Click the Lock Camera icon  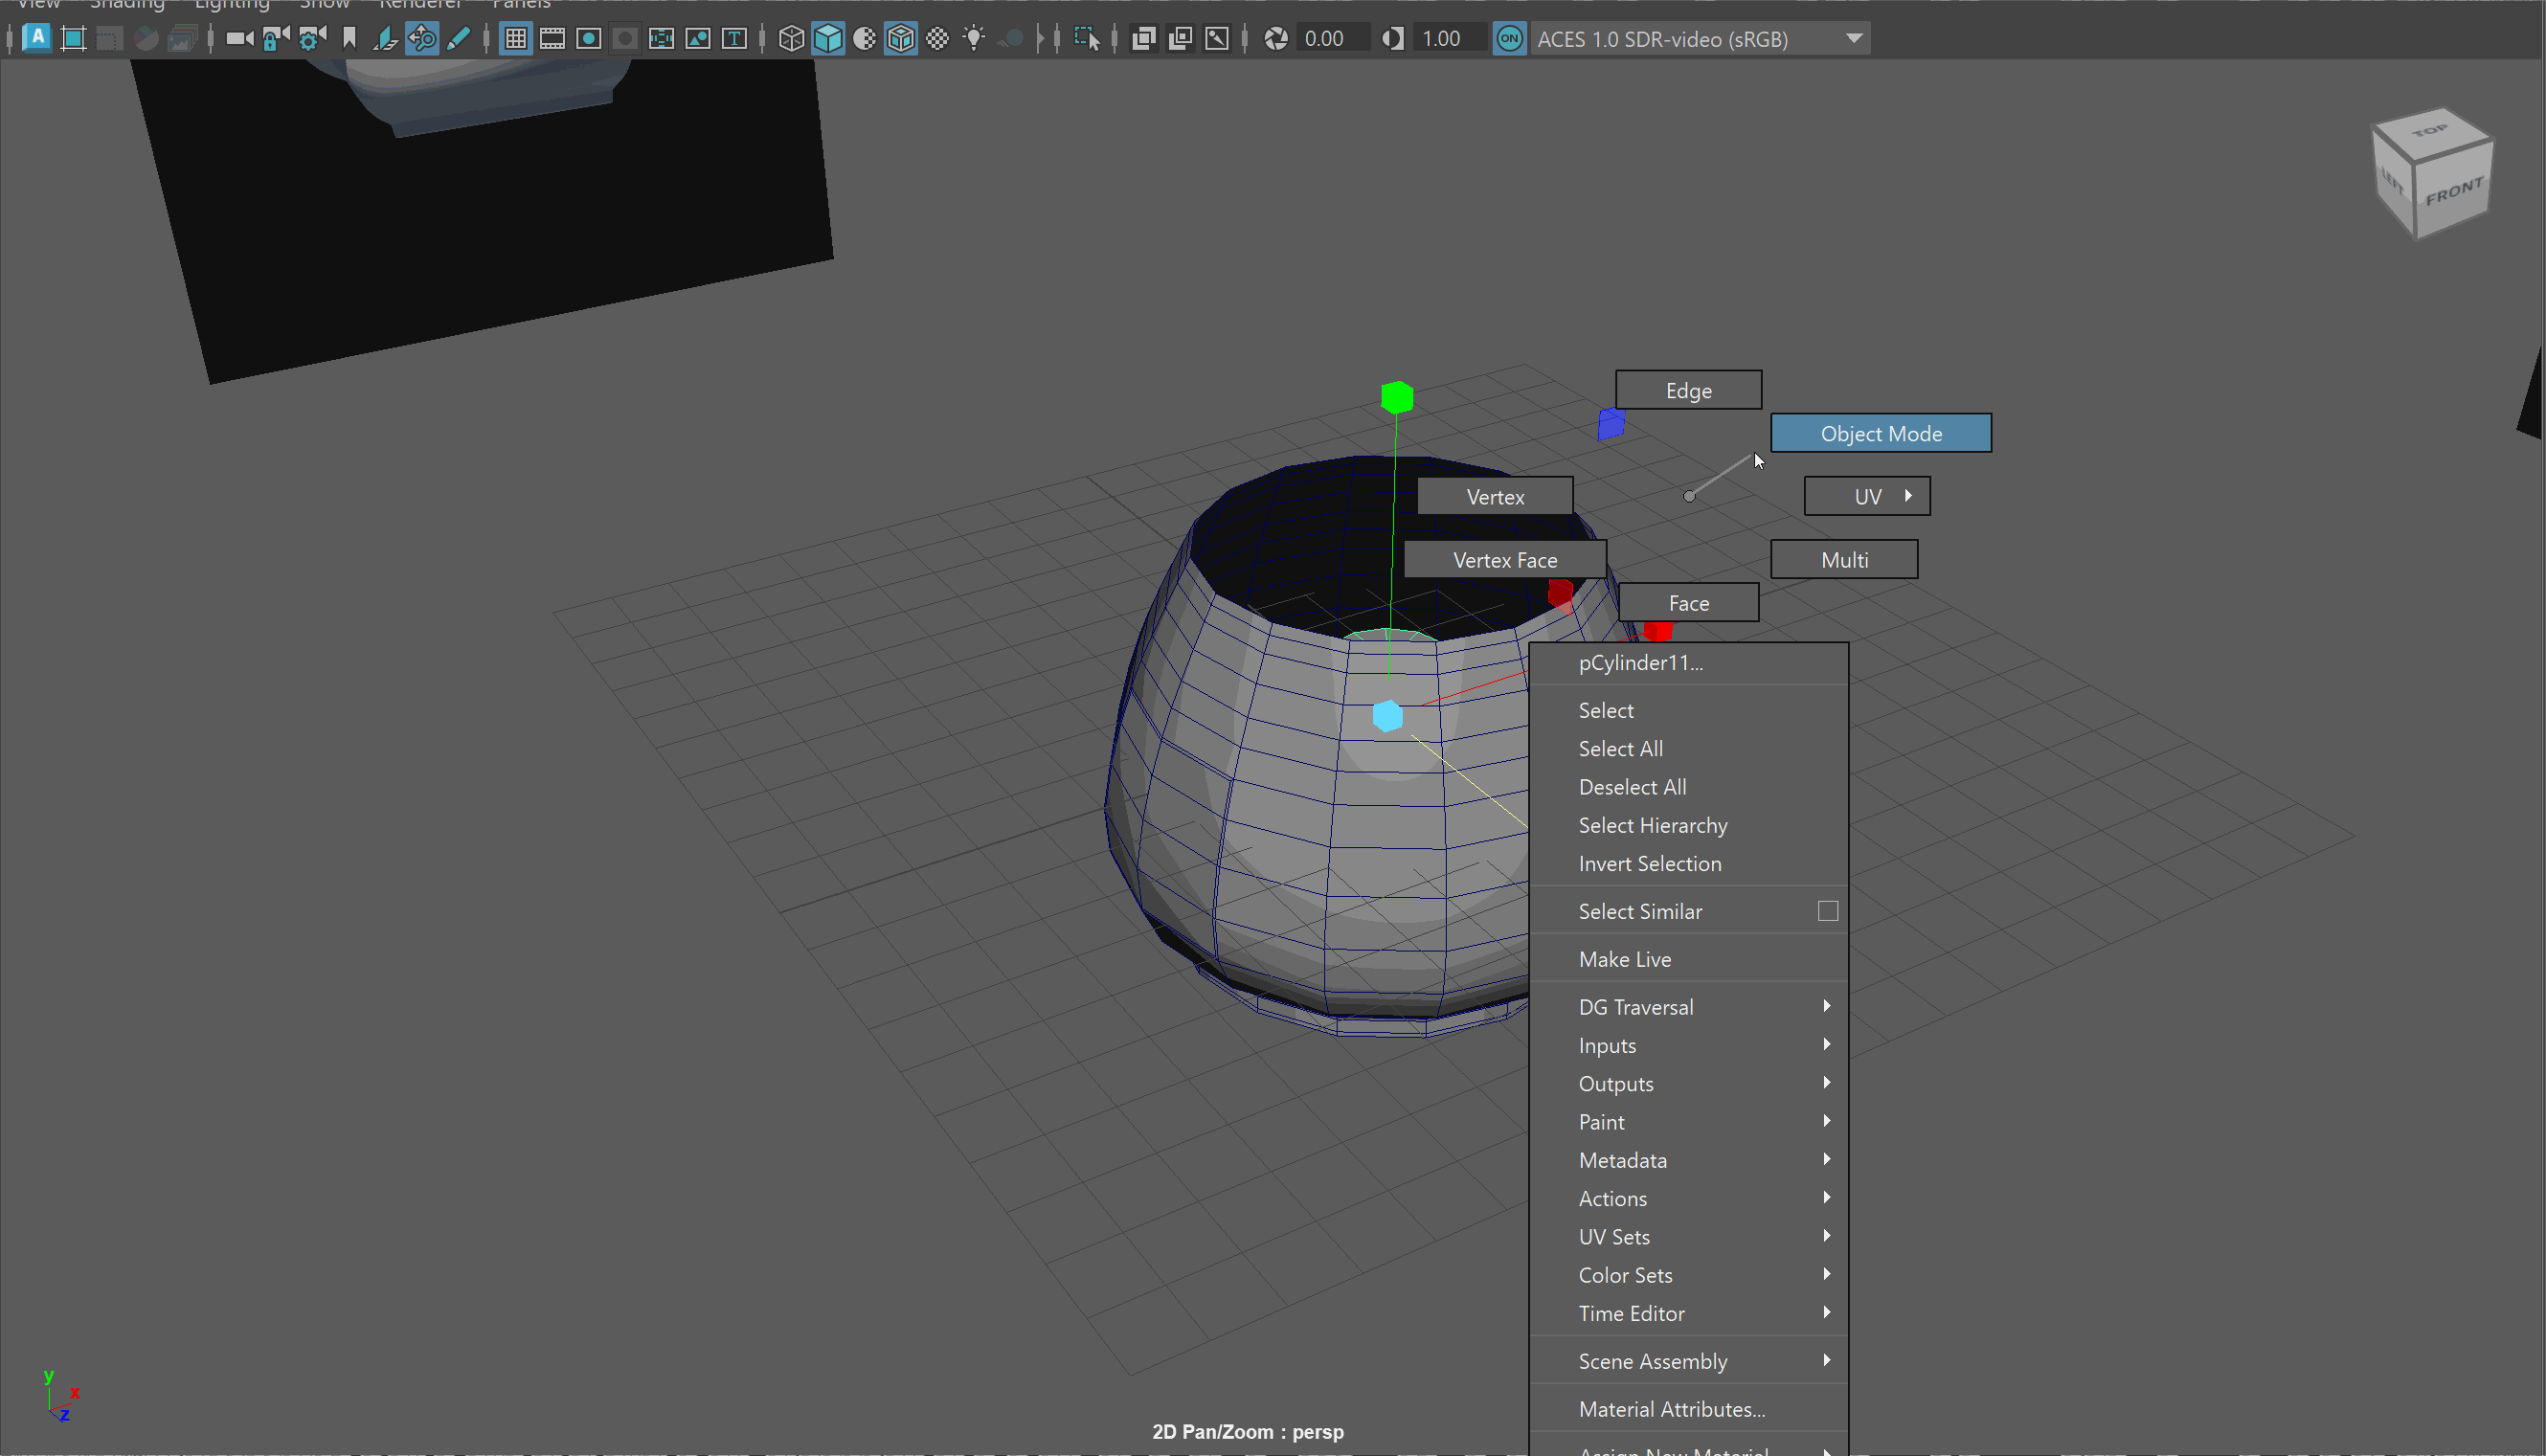click(x=275, y=39)
